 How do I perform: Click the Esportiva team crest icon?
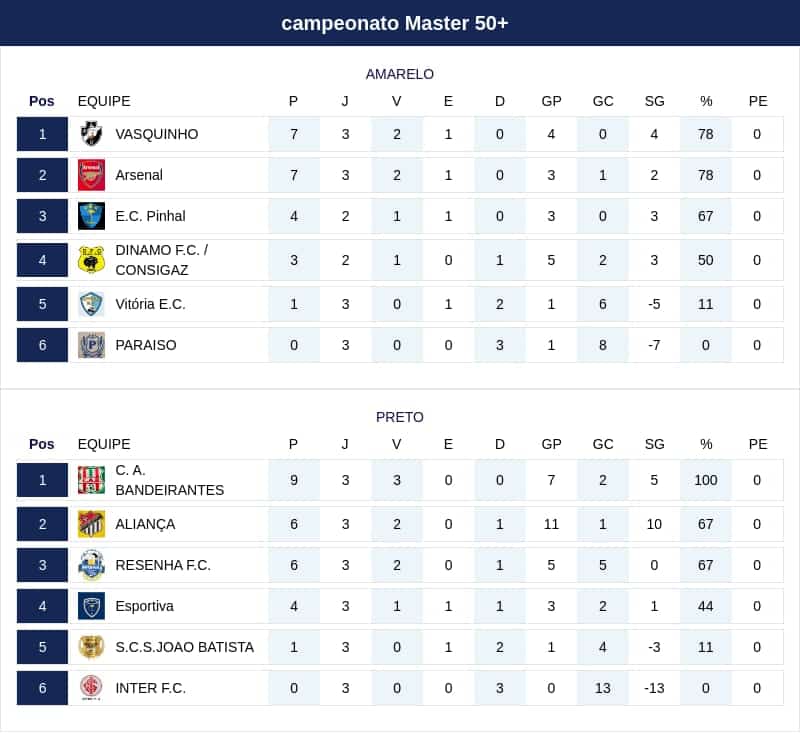pos(91,606)
